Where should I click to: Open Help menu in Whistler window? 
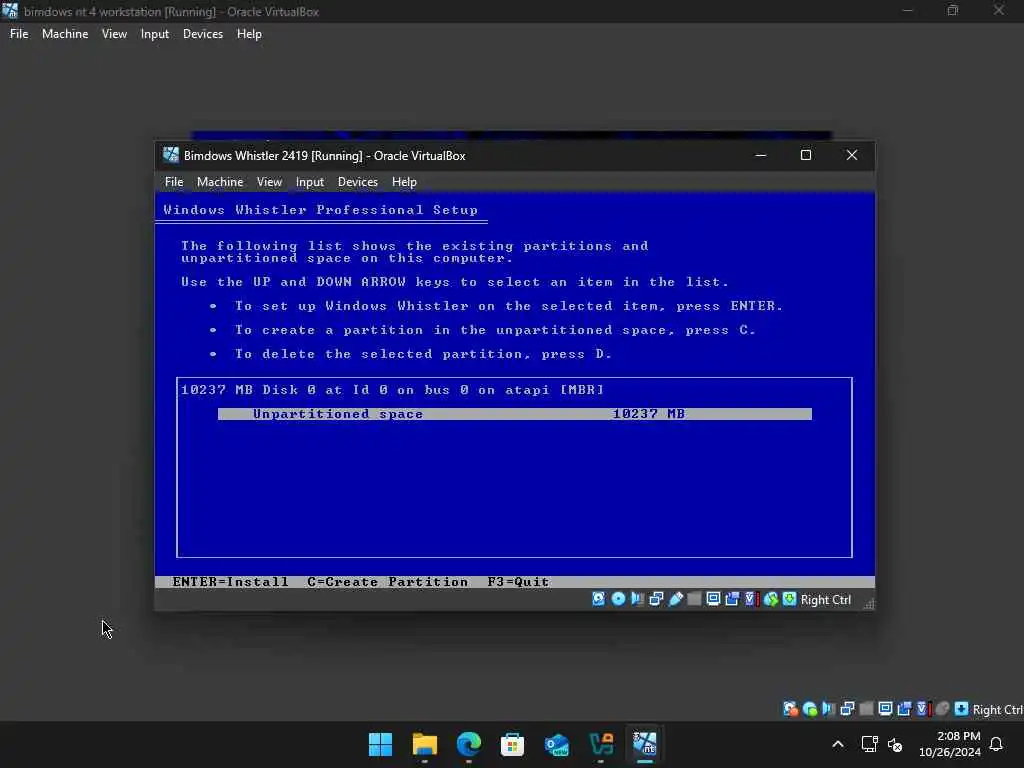404,182
